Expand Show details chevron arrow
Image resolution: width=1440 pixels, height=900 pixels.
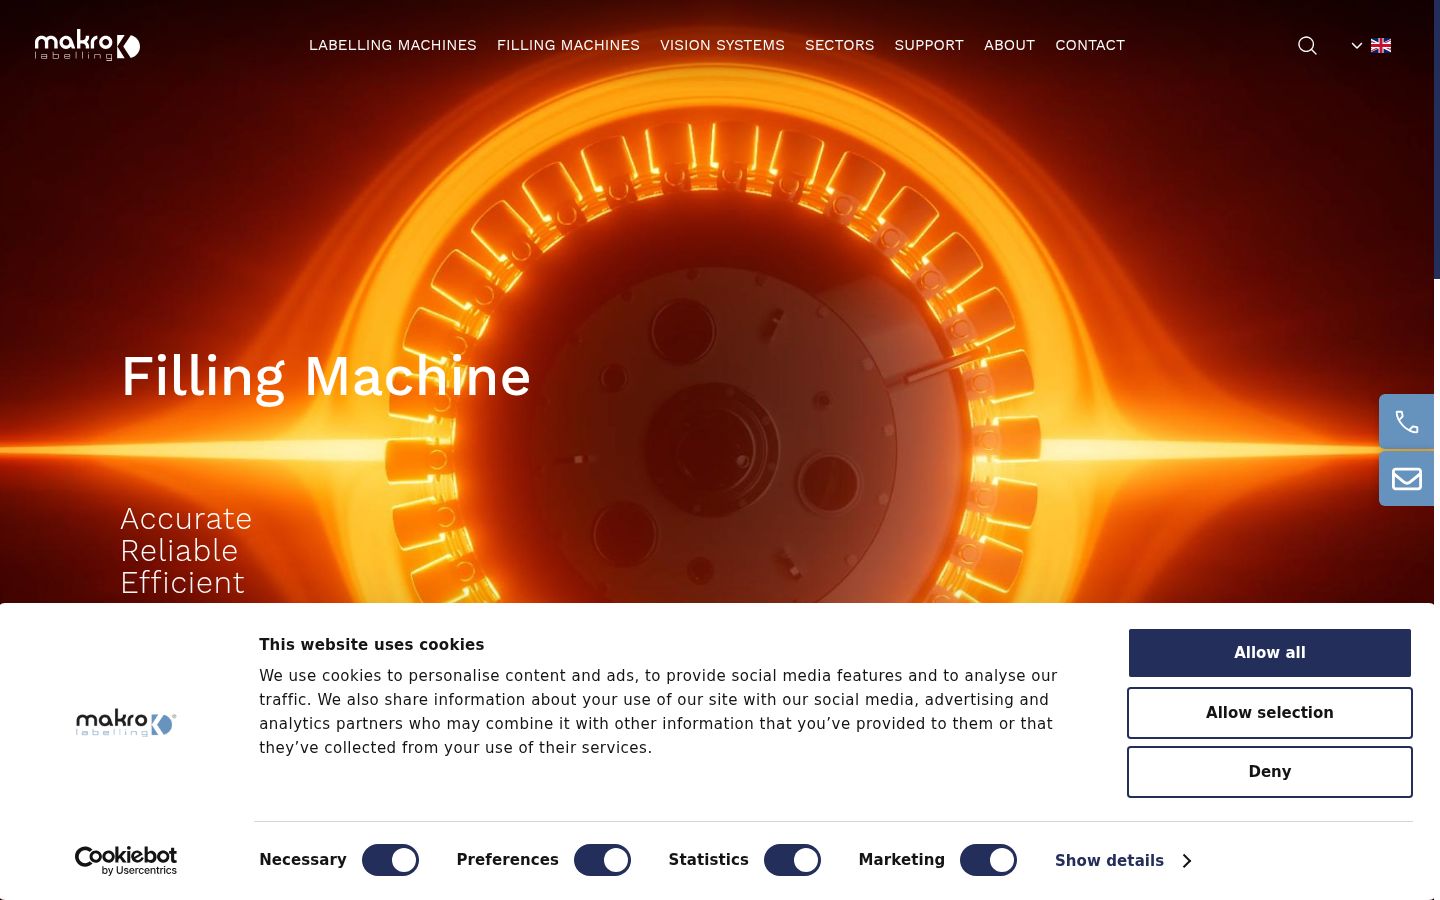pos(1187,861)
